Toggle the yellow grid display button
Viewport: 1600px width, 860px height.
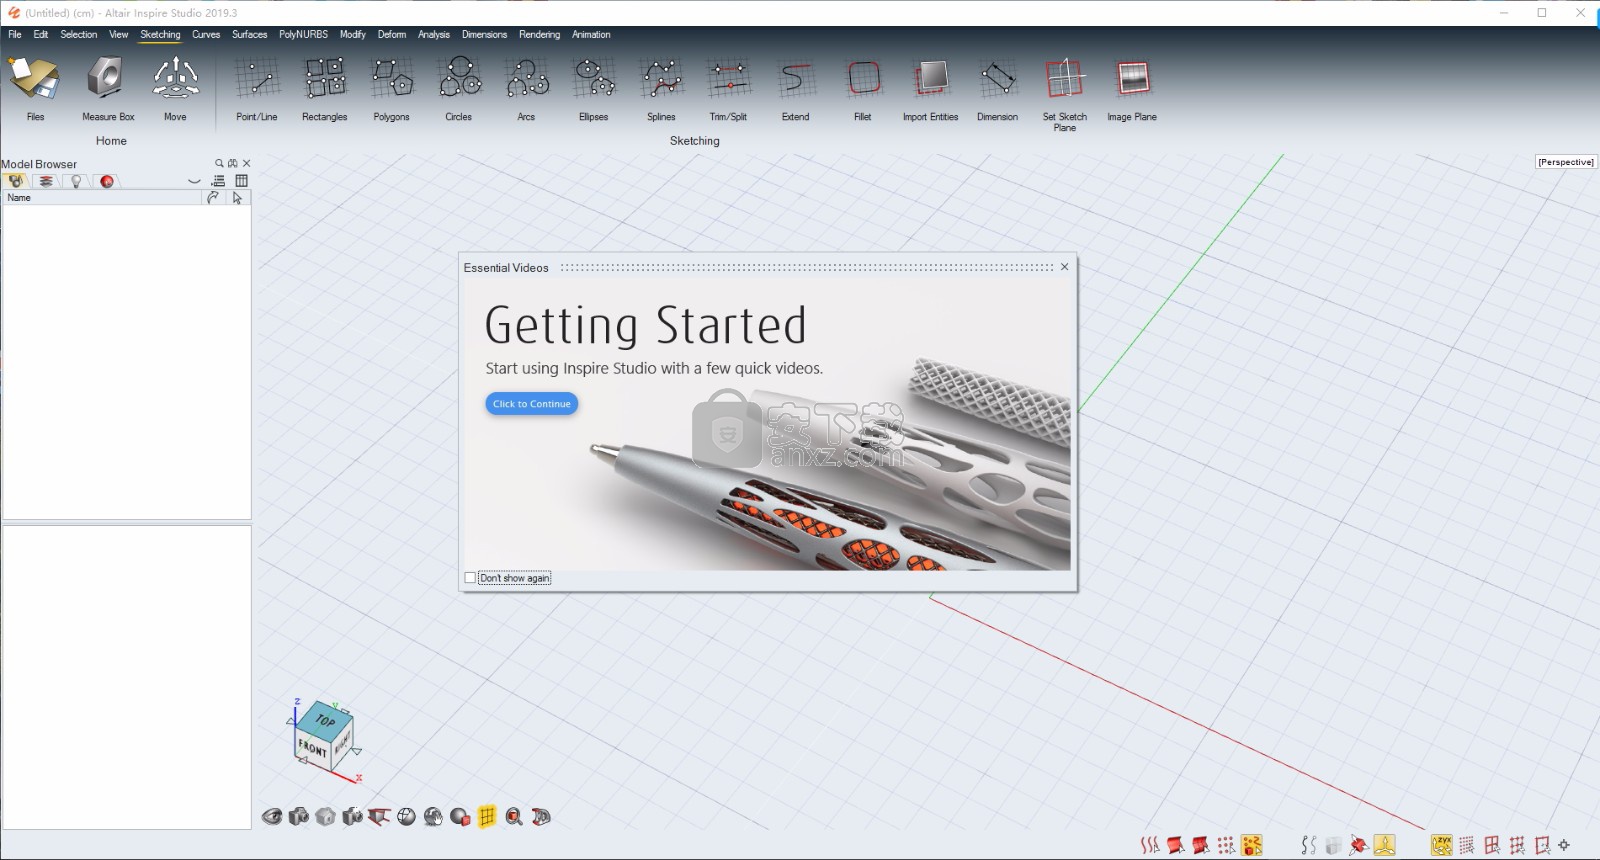pos(487,817)
